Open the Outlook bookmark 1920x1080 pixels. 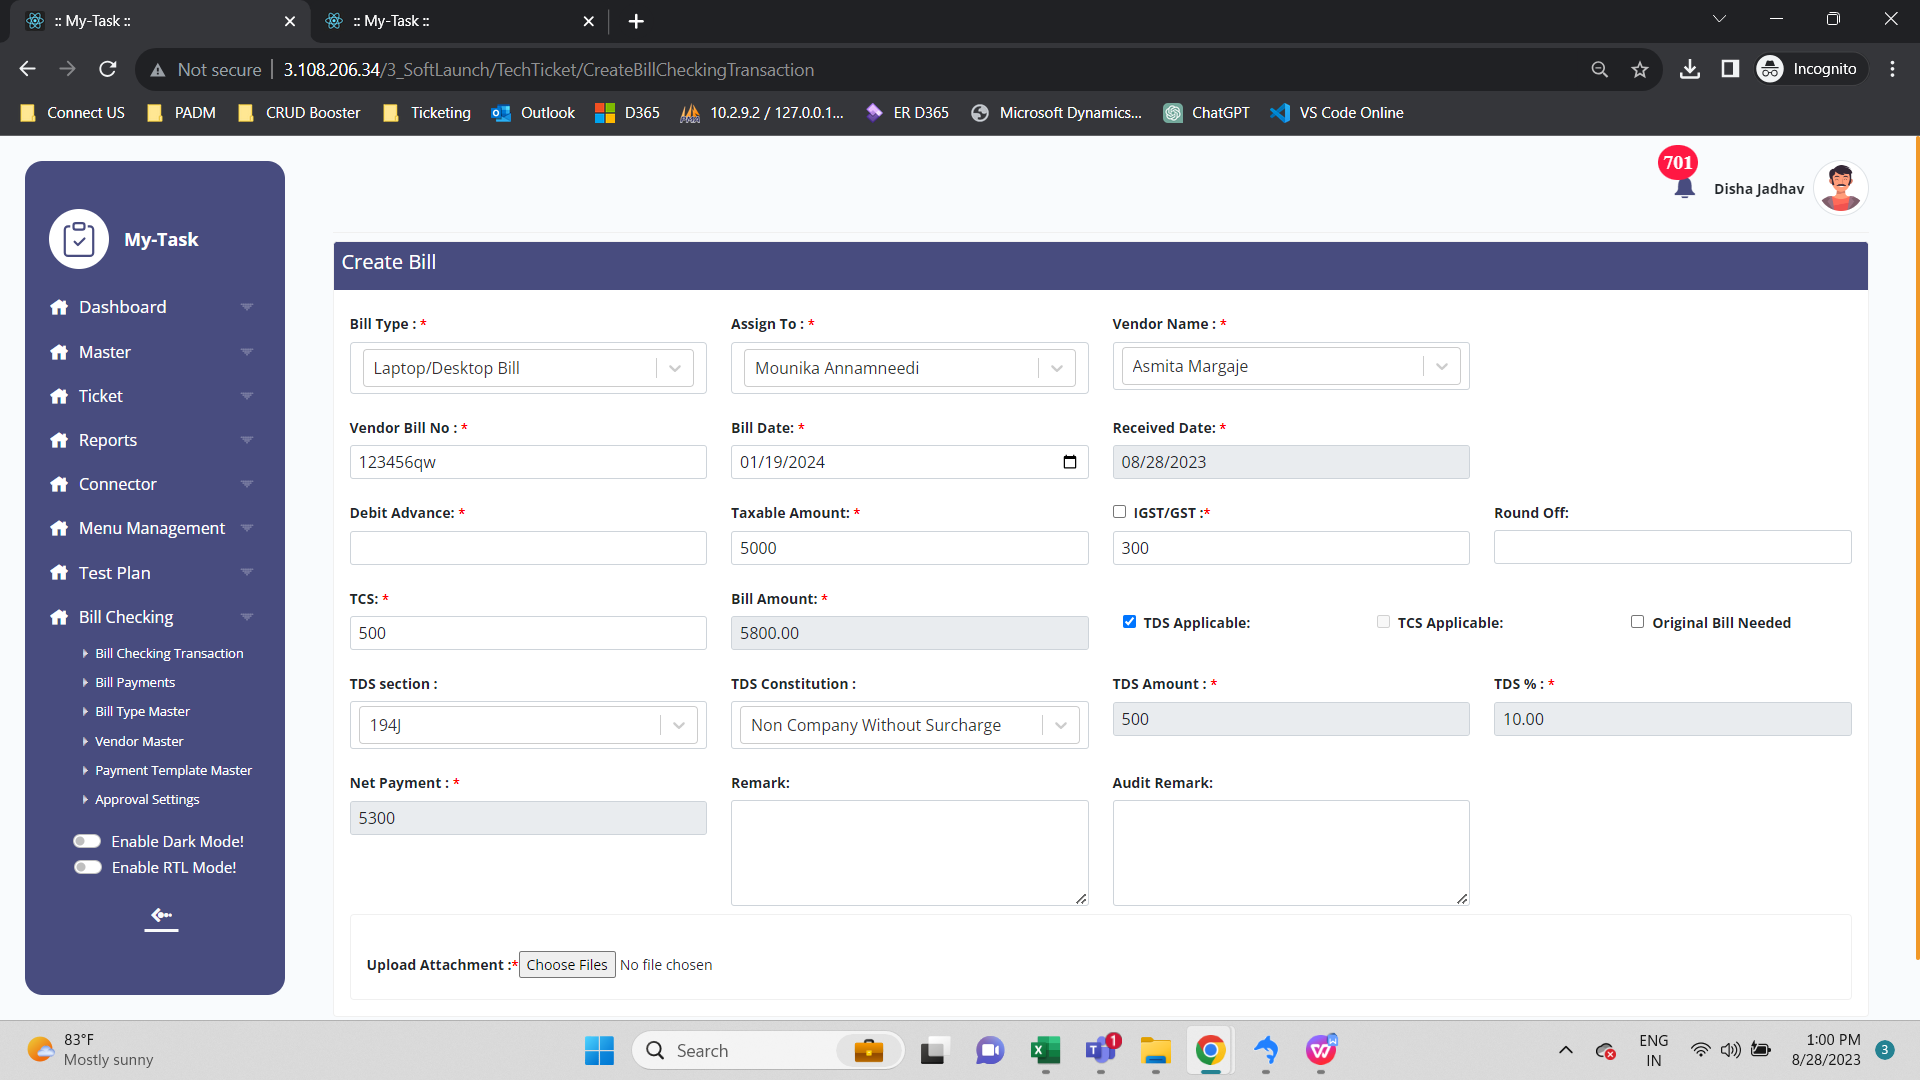[x=533, y=113]
